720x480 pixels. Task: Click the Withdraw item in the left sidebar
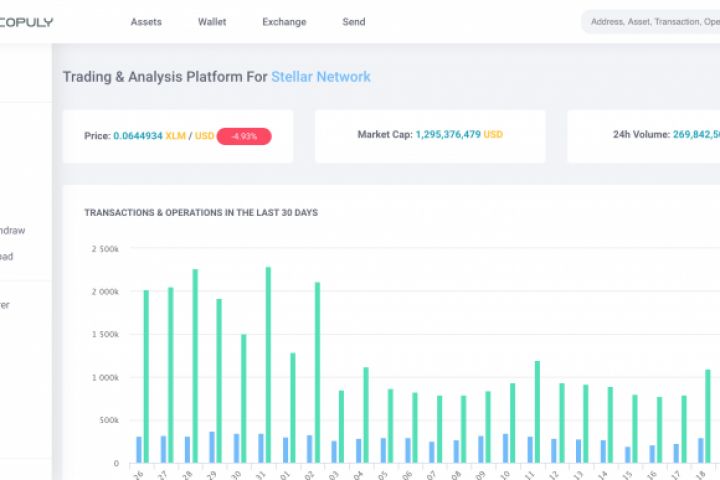tap(10, 230)
